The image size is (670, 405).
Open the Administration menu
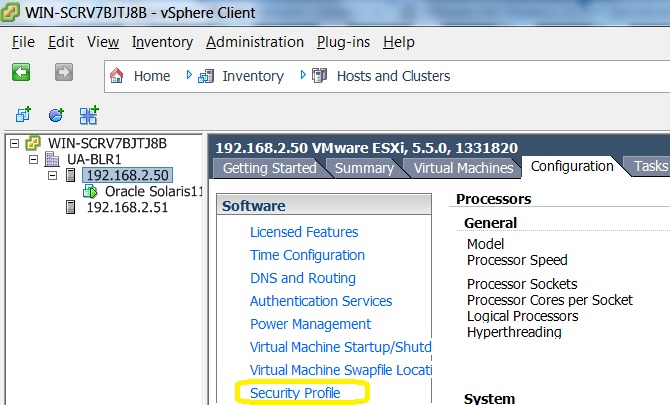click(255, 42)
